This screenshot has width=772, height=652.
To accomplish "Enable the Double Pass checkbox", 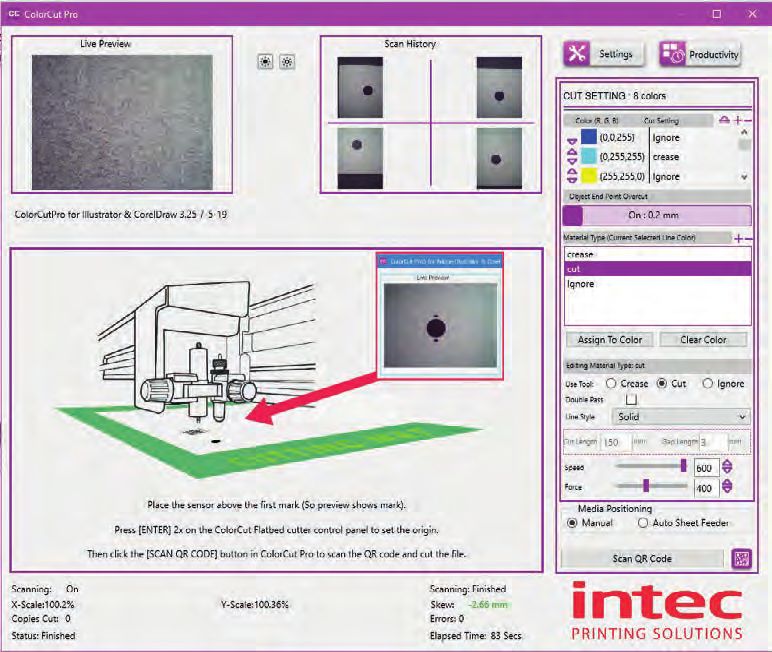I will click(631, 399).
